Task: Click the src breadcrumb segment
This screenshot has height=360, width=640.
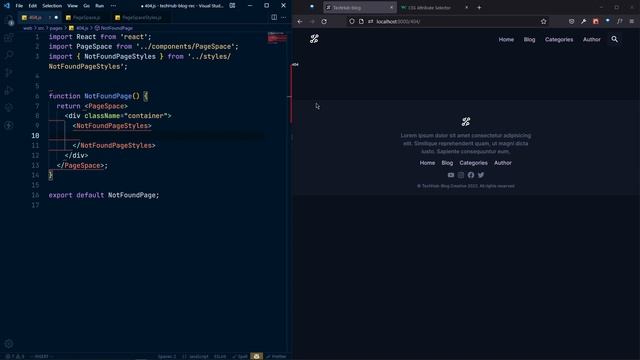Action: (x=41, y=28)
